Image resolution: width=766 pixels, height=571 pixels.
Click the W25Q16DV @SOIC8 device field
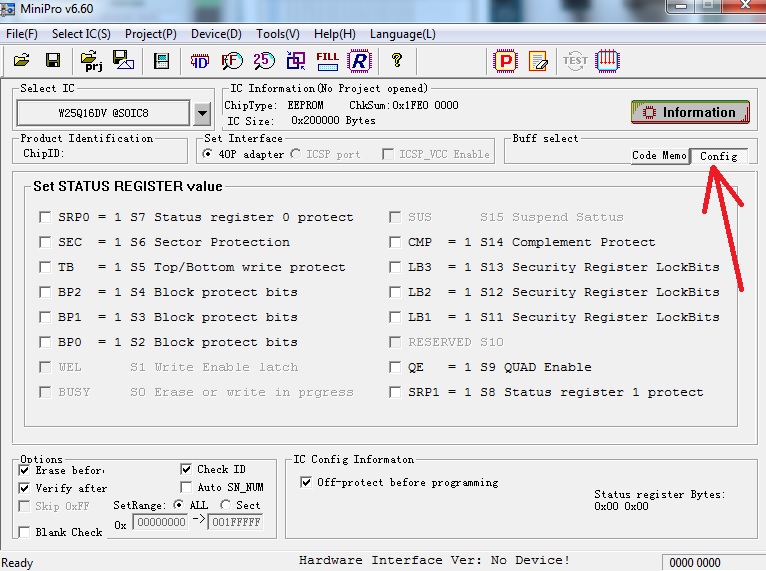[x=103, y=113]
